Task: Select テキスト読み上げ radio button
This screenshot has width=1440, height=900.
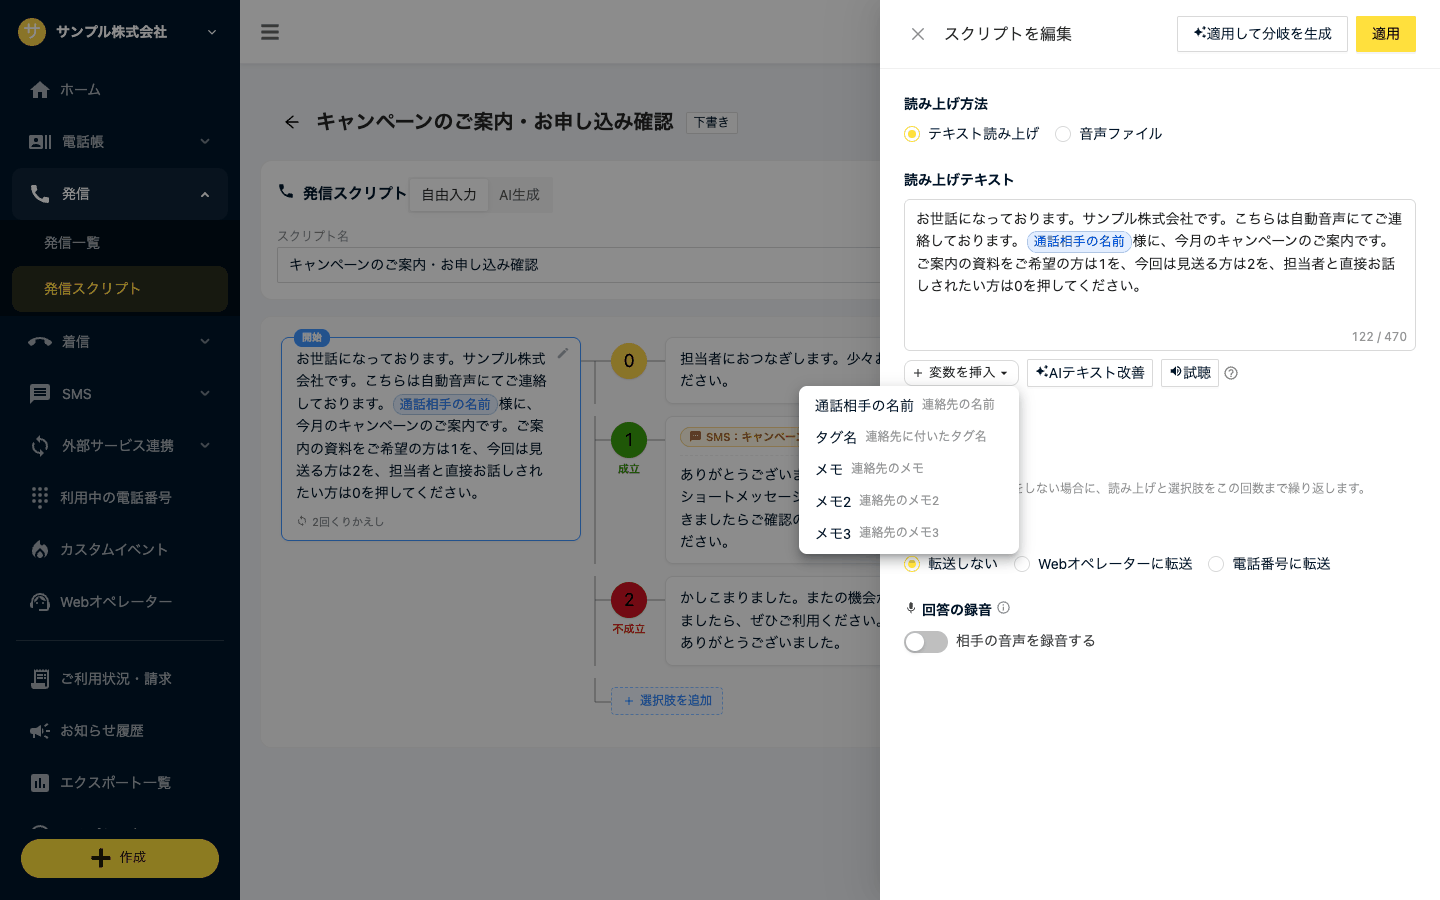Action: pos(911,134)
